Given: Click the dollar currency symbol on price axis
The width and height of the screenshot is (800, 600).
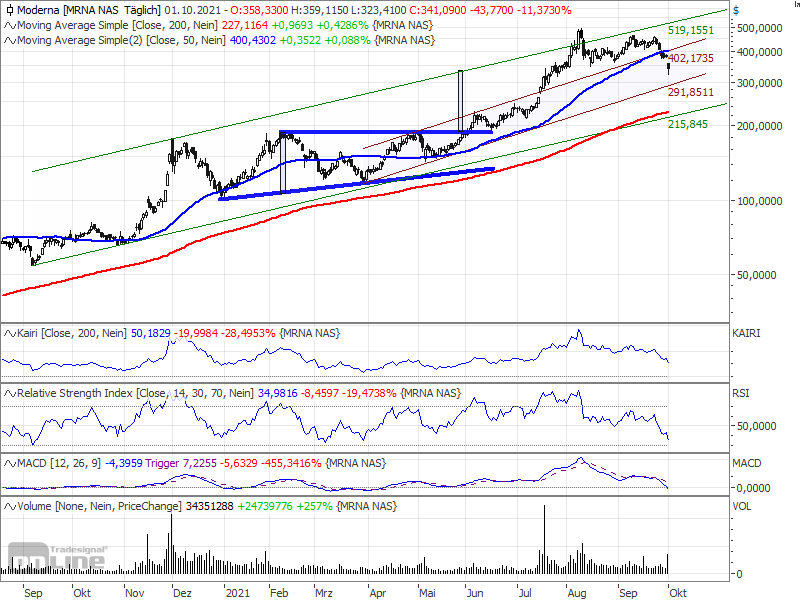Looking at the screenshot, I should click(736, 10).
